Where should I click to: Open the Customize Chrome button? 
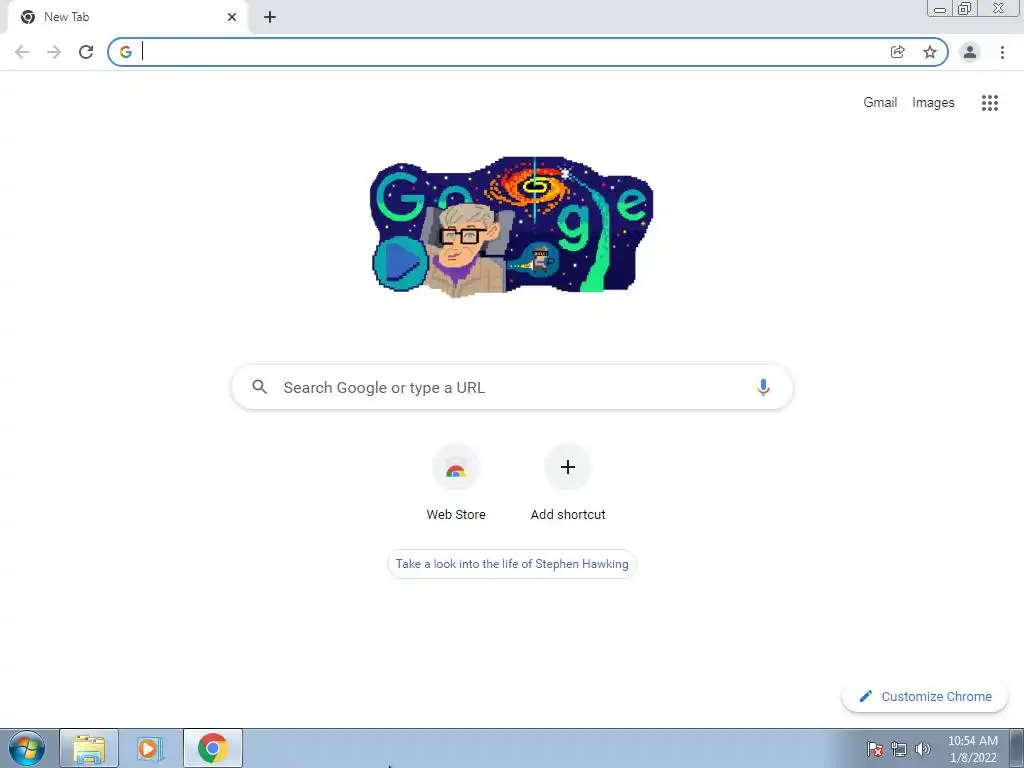click(925, 696)
